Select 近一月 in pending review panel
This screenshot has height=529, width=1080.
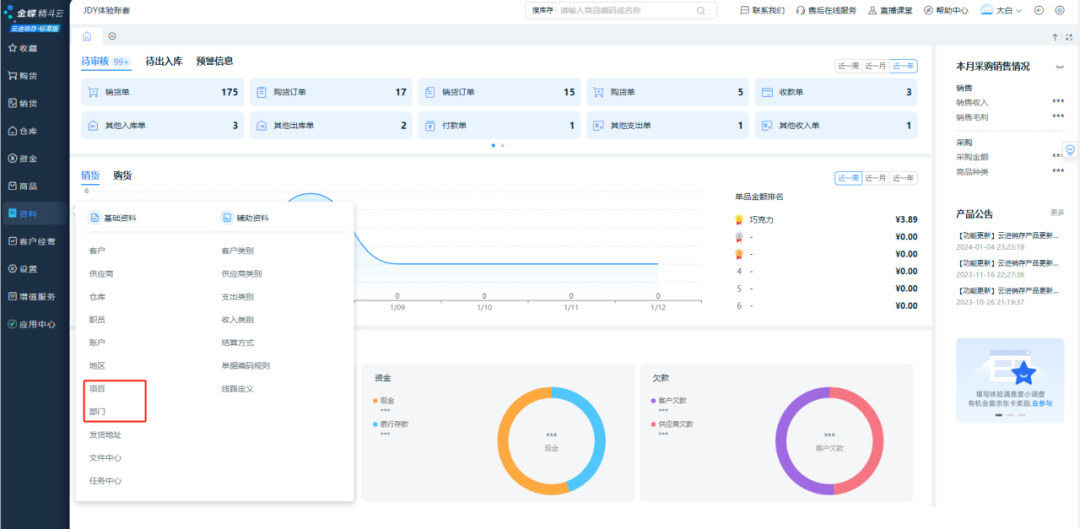tap(875, 66)
